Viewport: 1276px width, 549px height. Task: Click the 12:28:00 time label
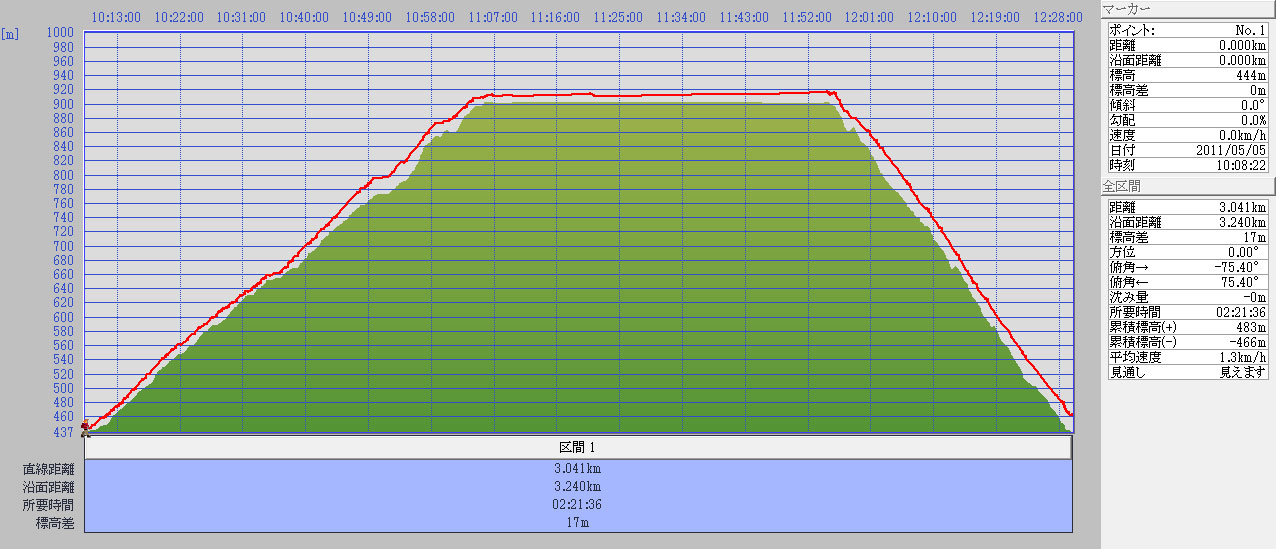point(1058,17)
